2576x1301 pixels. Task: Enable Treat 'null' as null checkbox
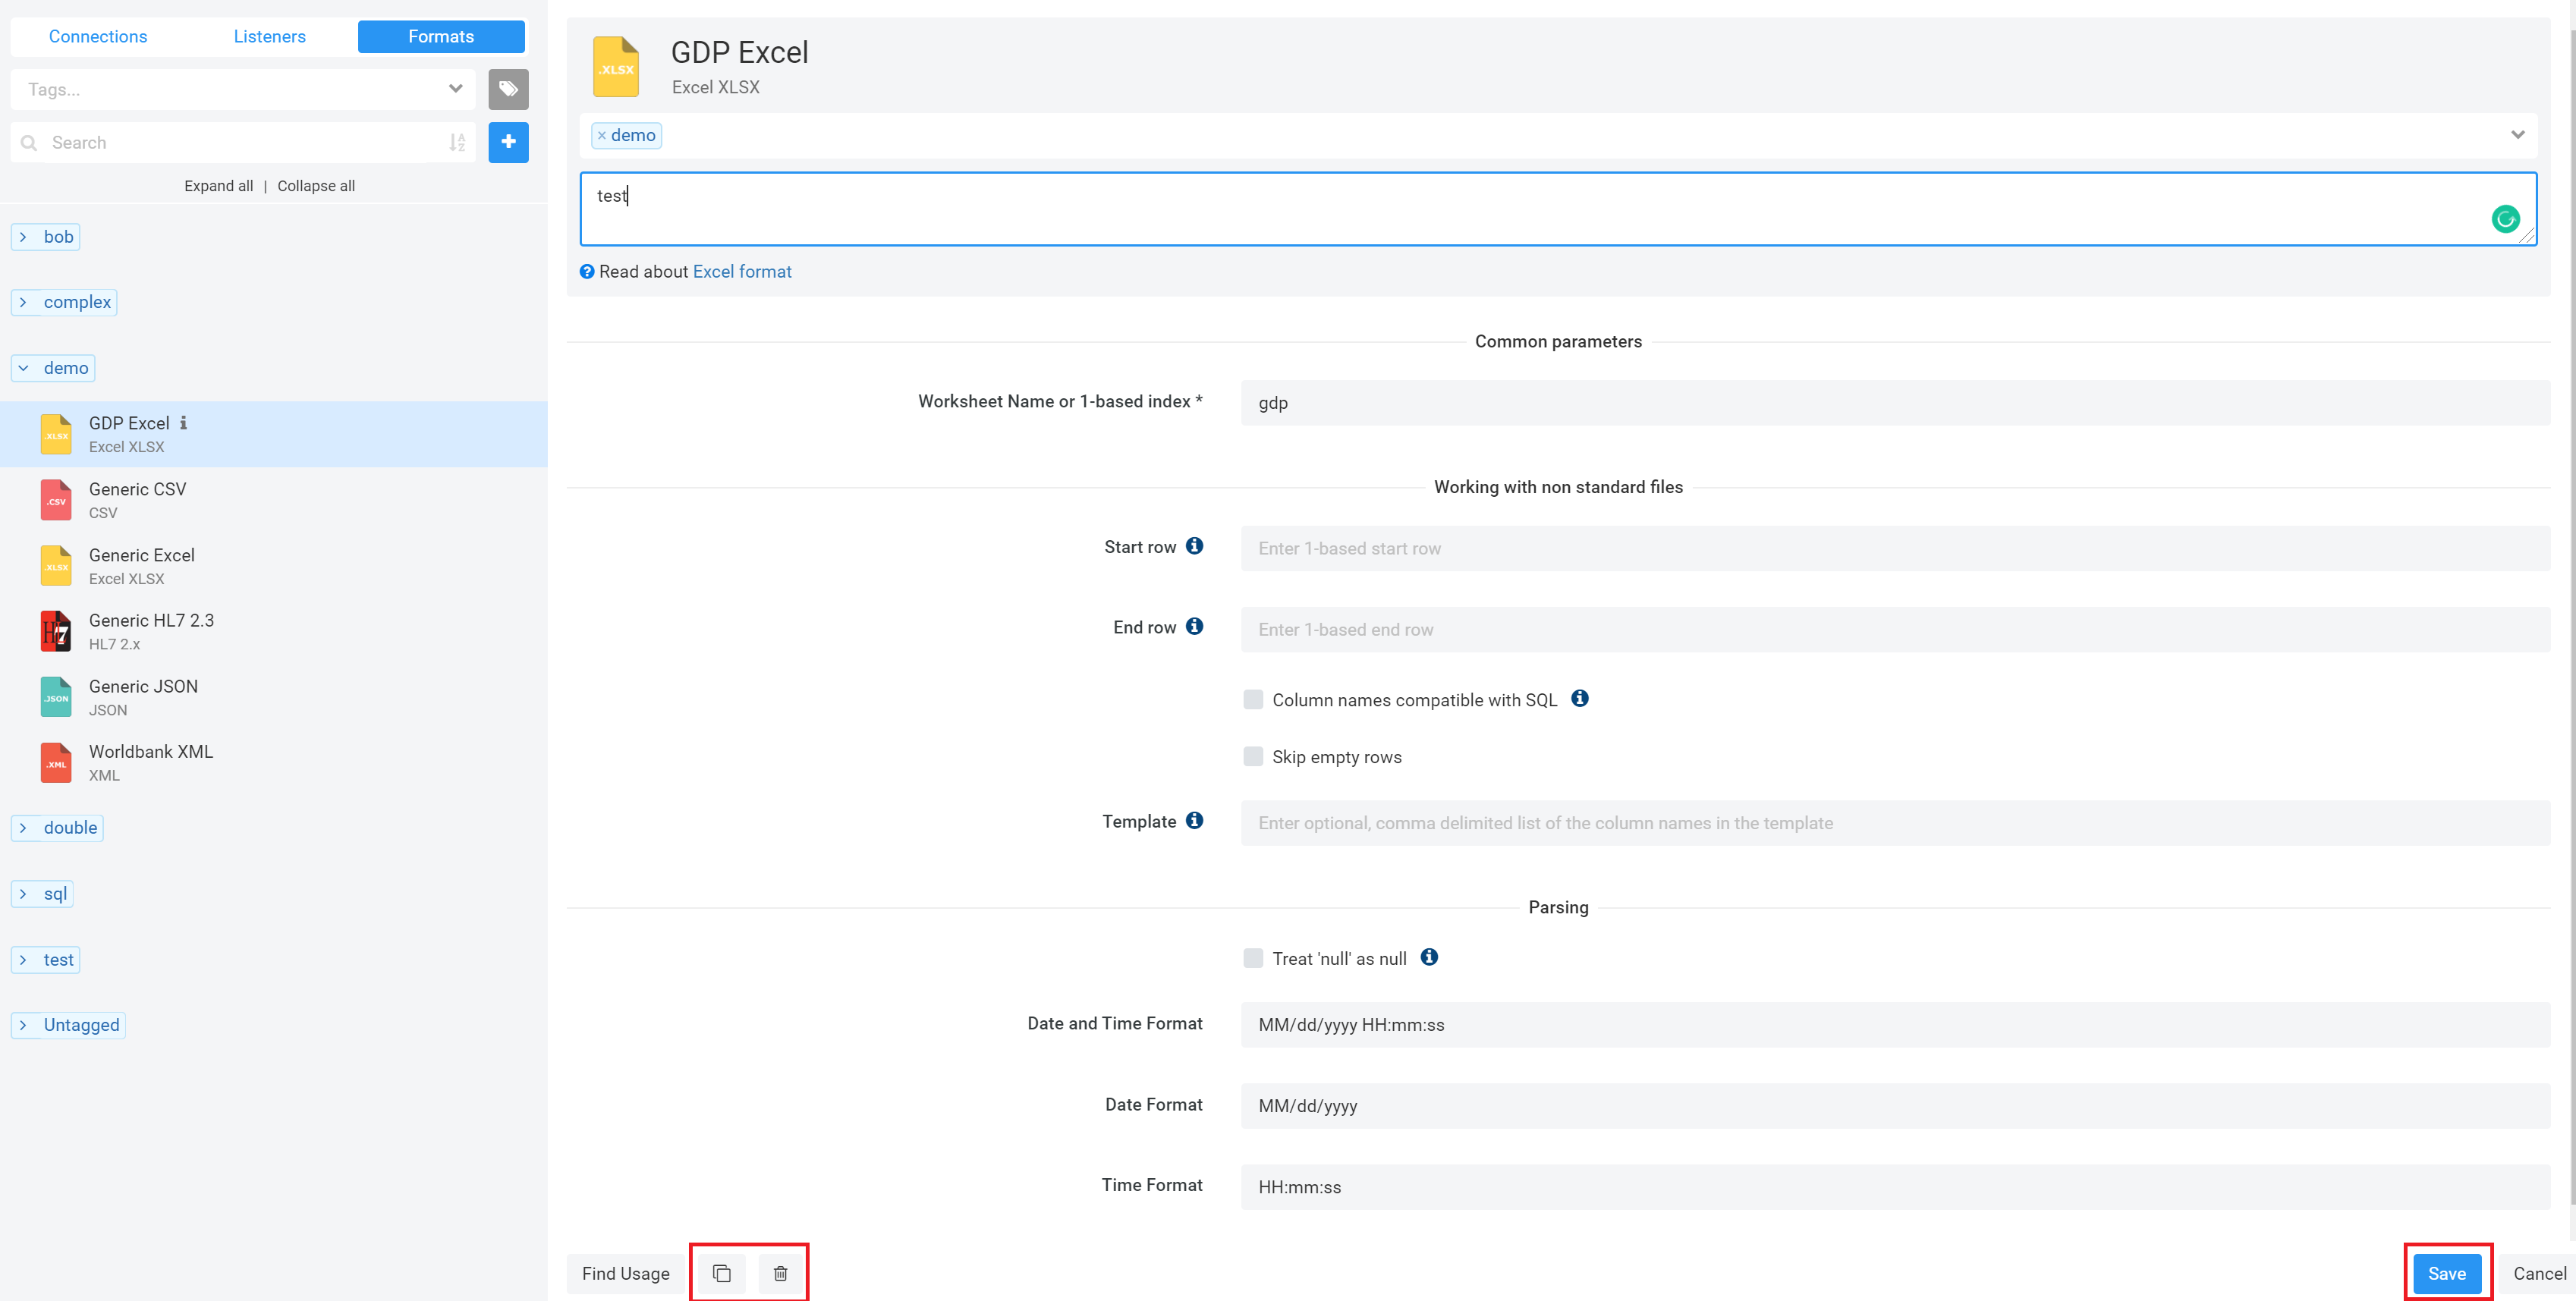pos(1253,958)
